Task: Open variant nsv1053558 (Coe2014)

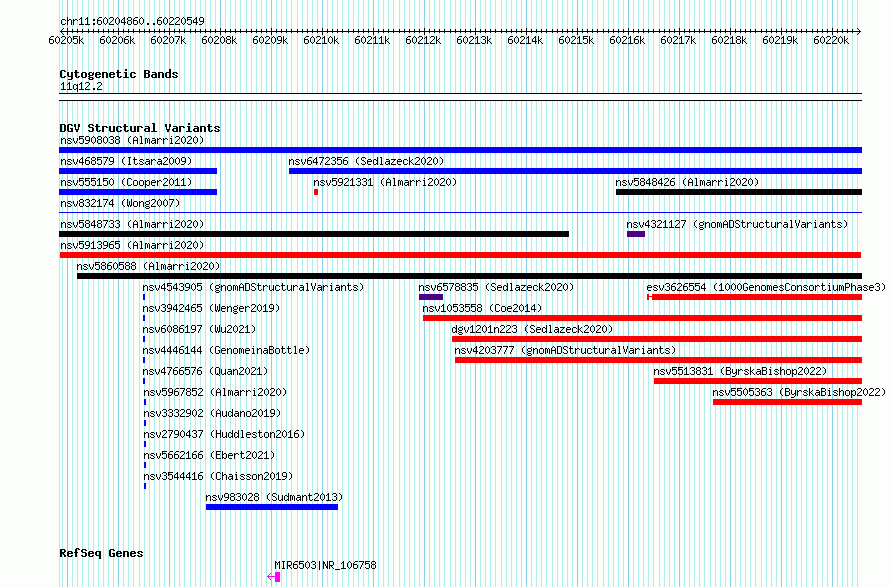Action: (482, 308)
